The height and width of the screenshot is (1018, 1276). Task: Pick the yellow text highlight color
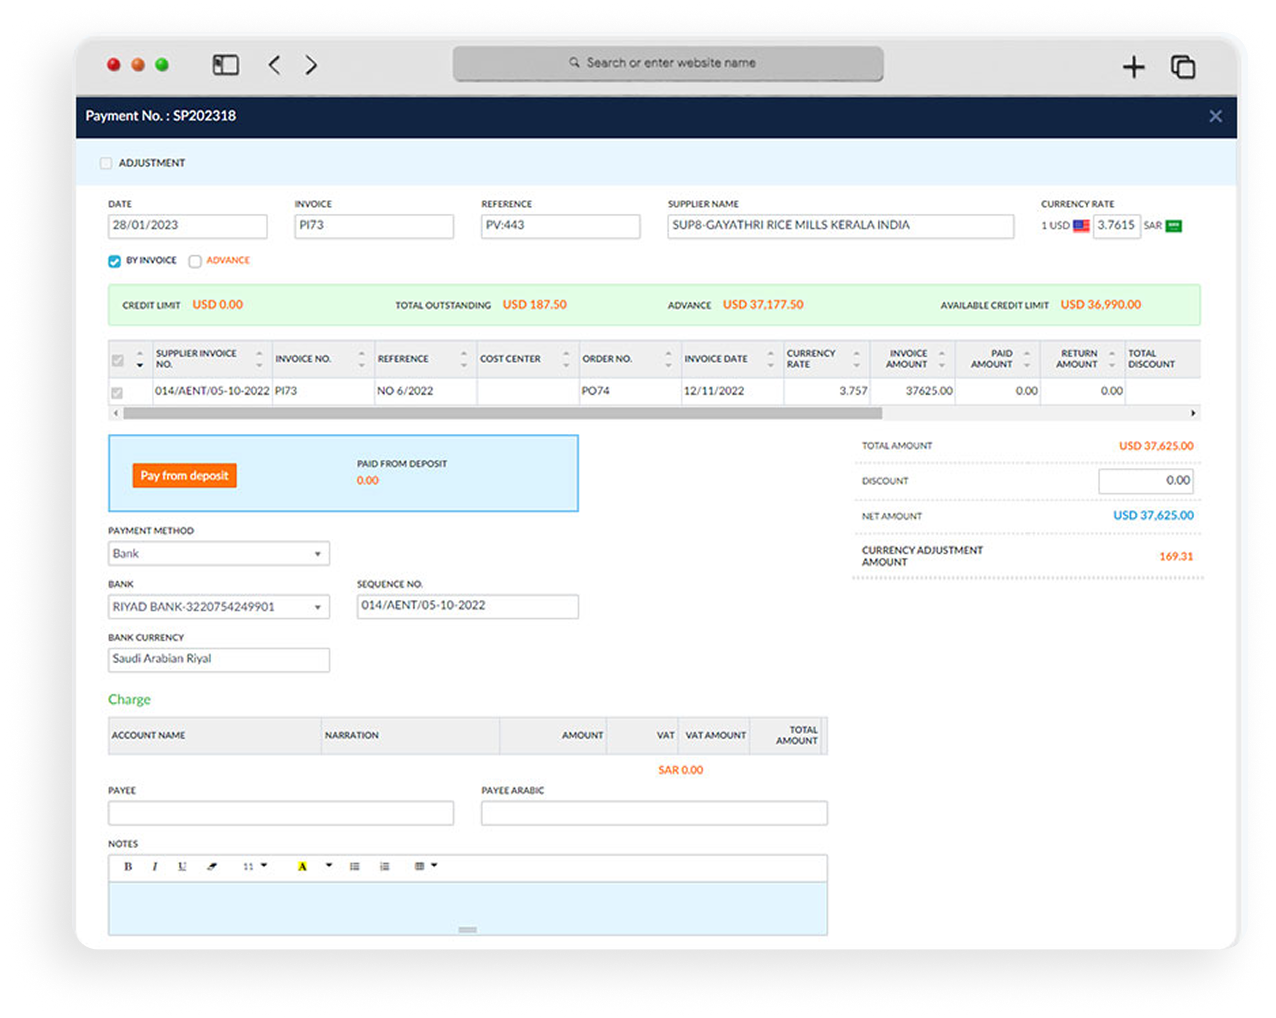pyautogui.click(x=302, y=867)
